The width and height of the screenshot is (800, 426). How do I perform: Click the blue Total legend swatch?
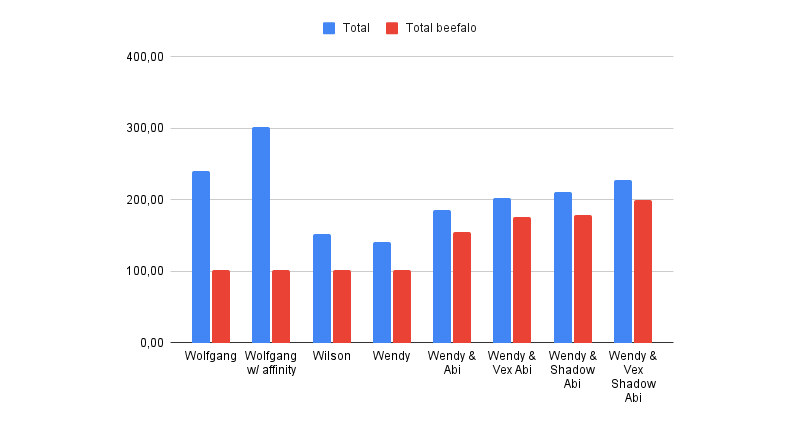(329, 28)
